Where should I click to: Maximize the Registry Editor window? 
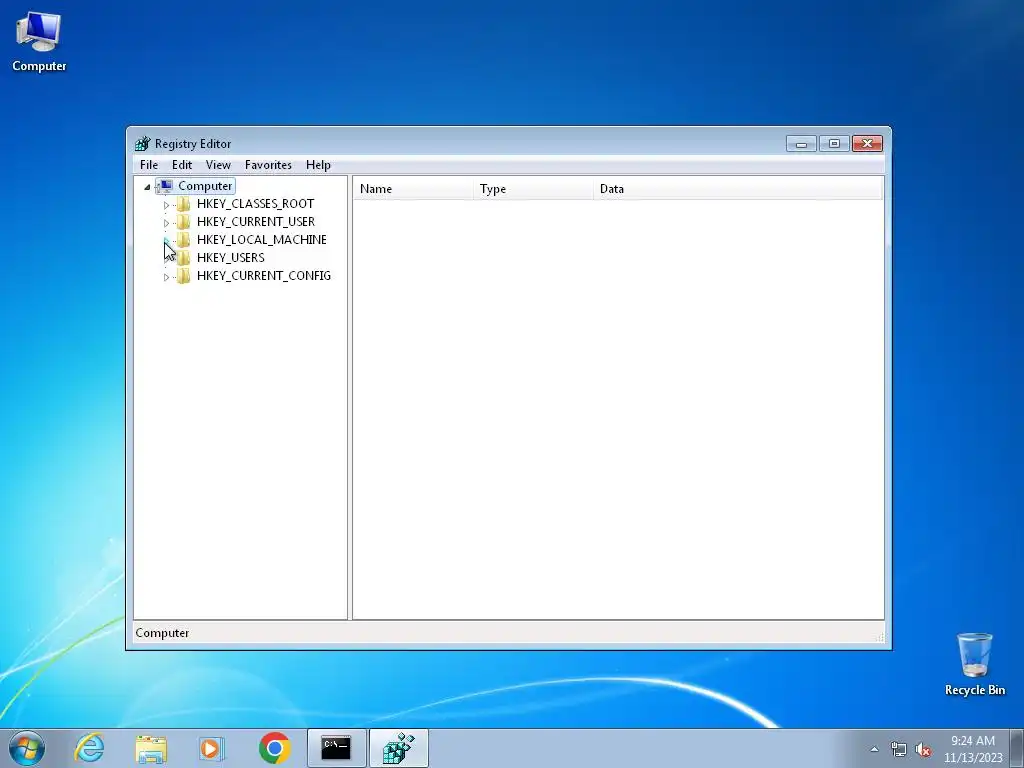[834, 144]
